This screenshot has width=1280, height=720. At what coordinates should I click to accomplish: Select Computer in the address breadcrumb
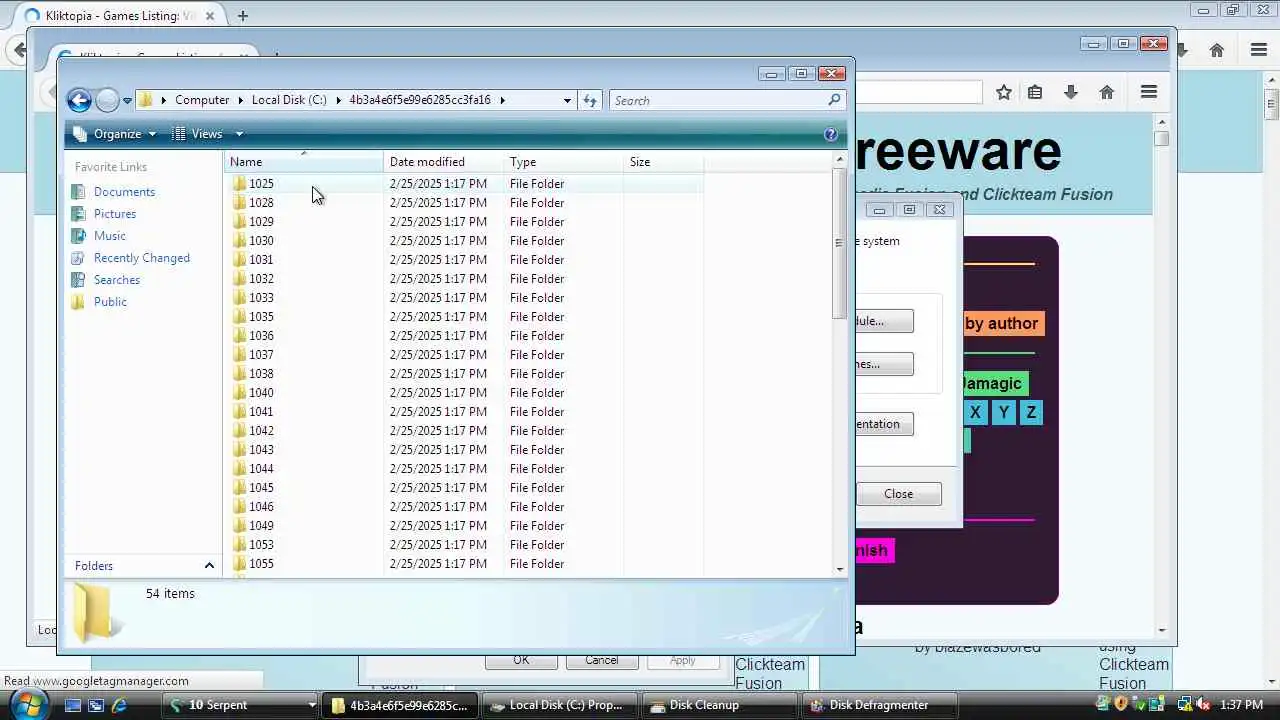pos(202,100)
